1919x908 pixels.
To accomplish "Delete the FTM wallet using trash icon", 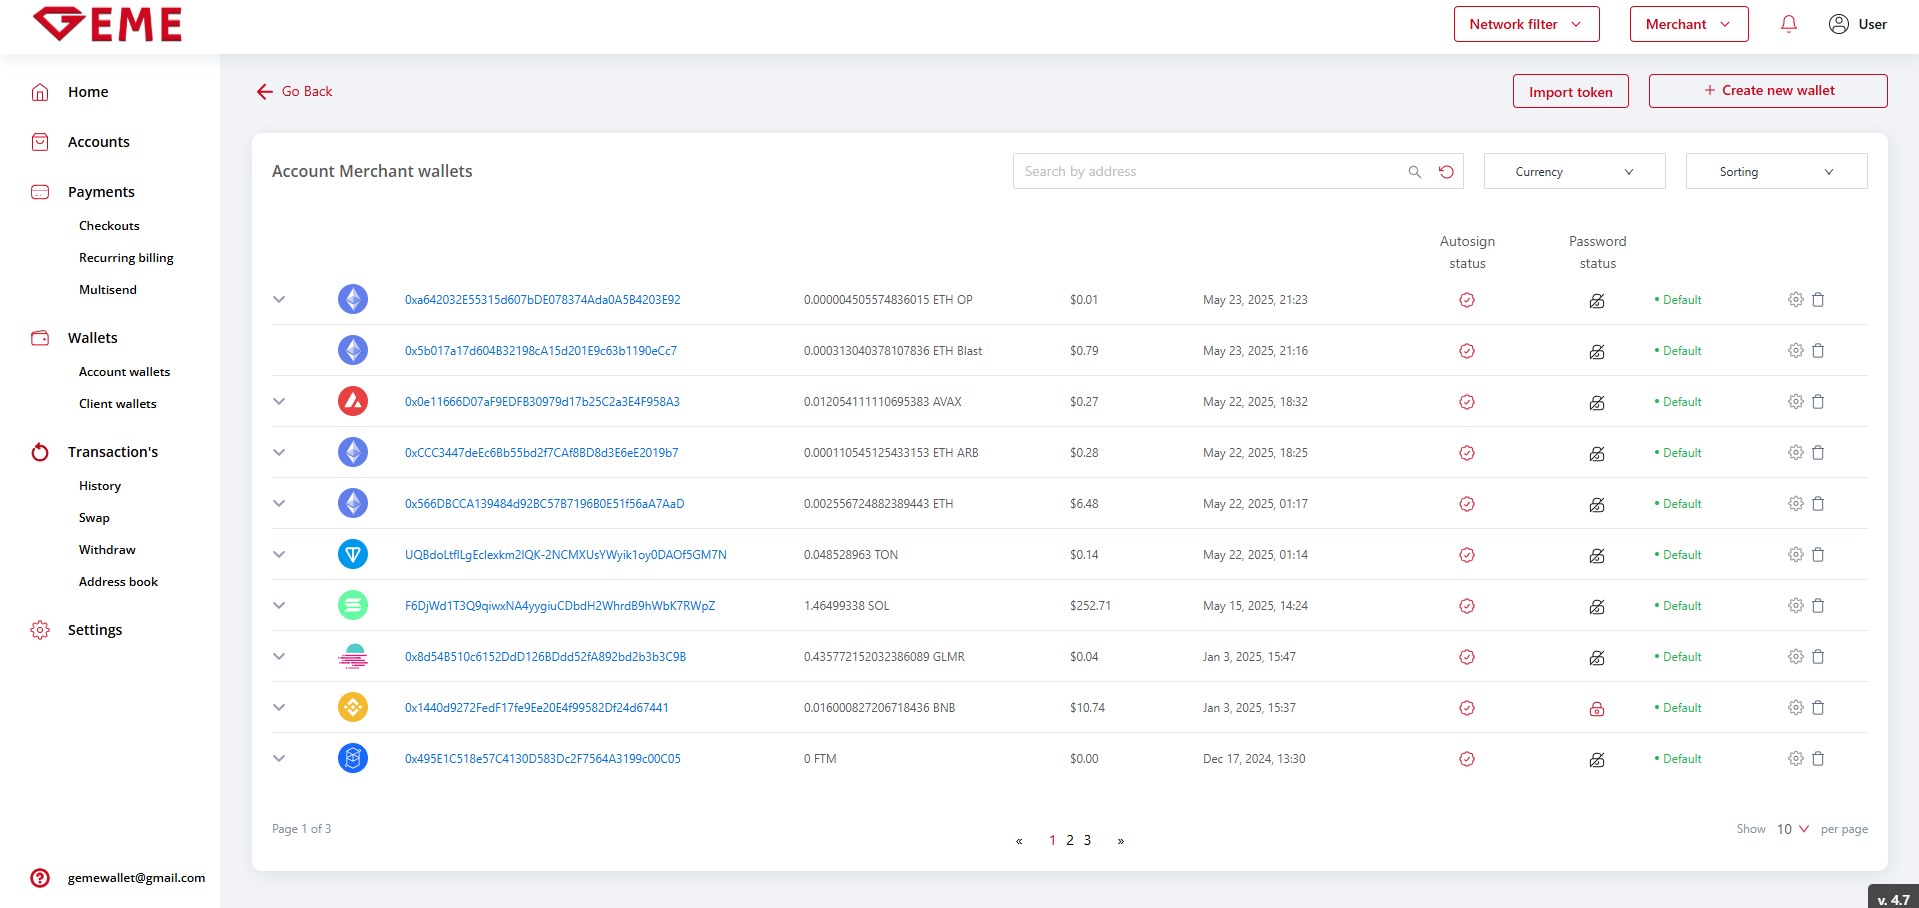I will coord(1818,759).
